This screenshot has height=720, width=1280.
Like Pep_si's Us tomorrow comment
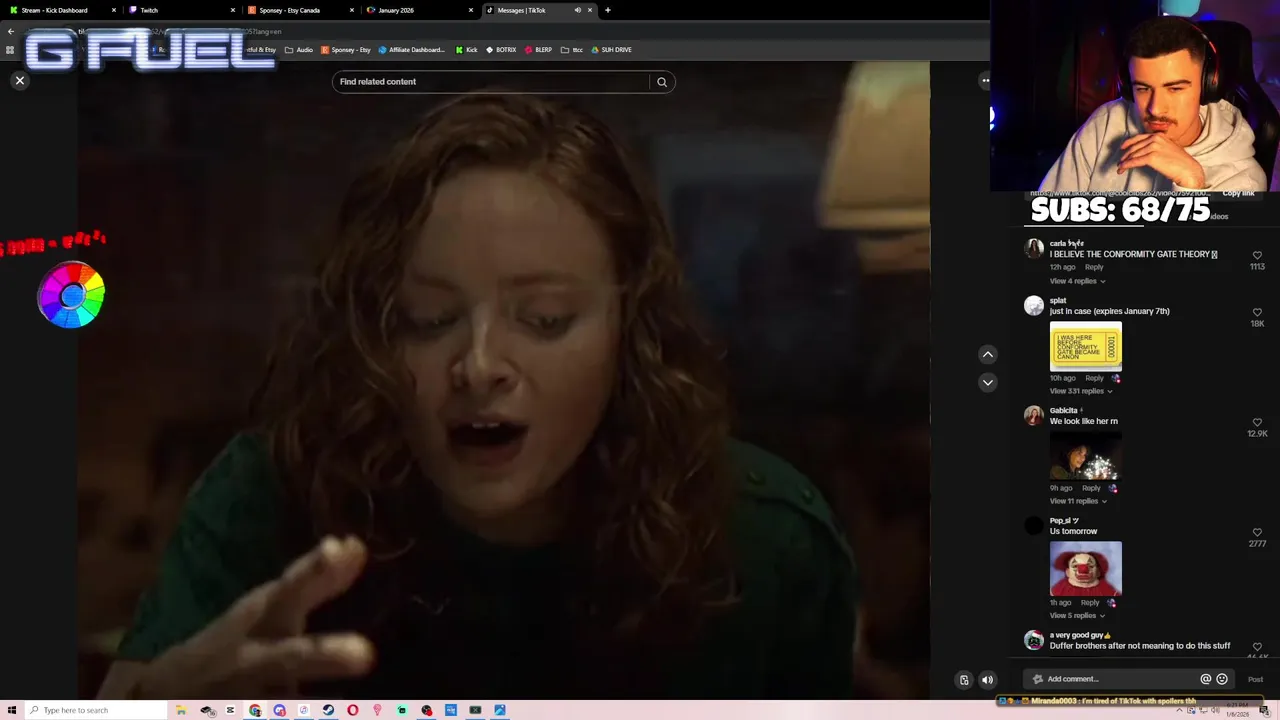(x=1257, y=532)
